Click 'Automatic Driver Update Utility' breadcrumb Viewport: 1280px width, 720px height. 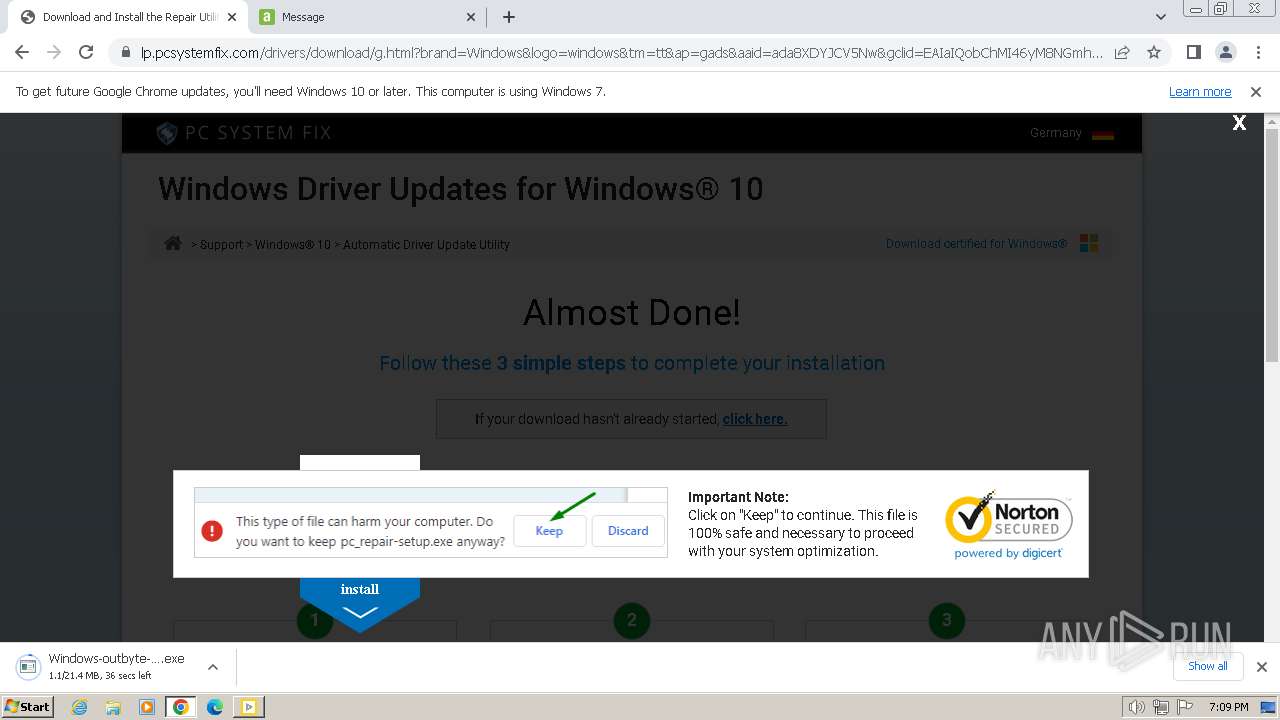pyautogui.click(x=426, y=245)
